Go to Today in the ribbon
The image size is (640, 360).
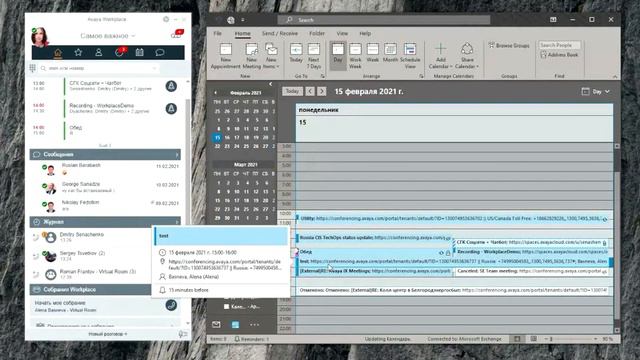pos(296,53)
